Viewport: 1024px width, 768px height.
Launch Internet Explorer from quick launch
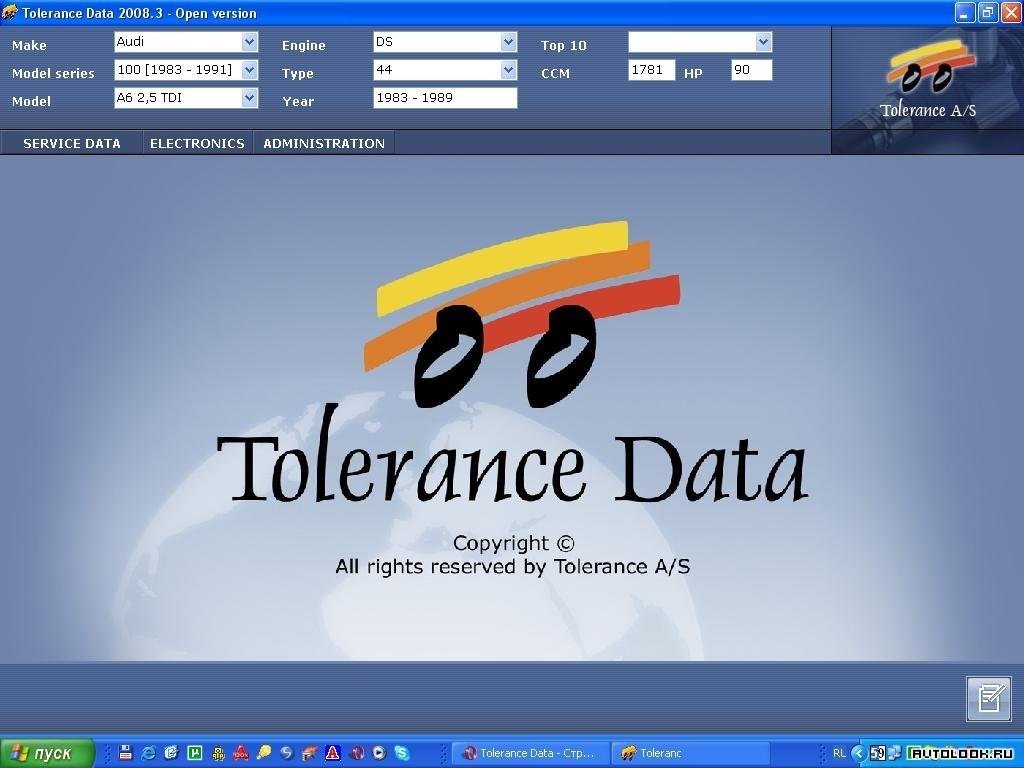149,753
